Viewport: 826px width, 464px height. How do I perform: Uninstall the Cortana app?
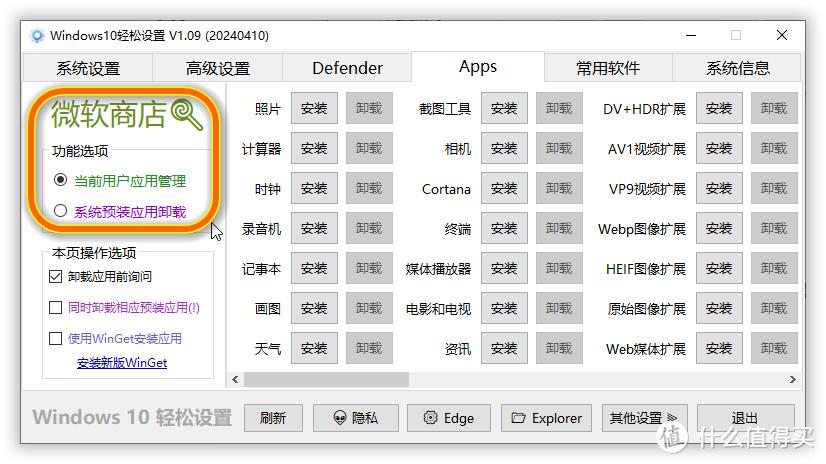click(559, 189)
